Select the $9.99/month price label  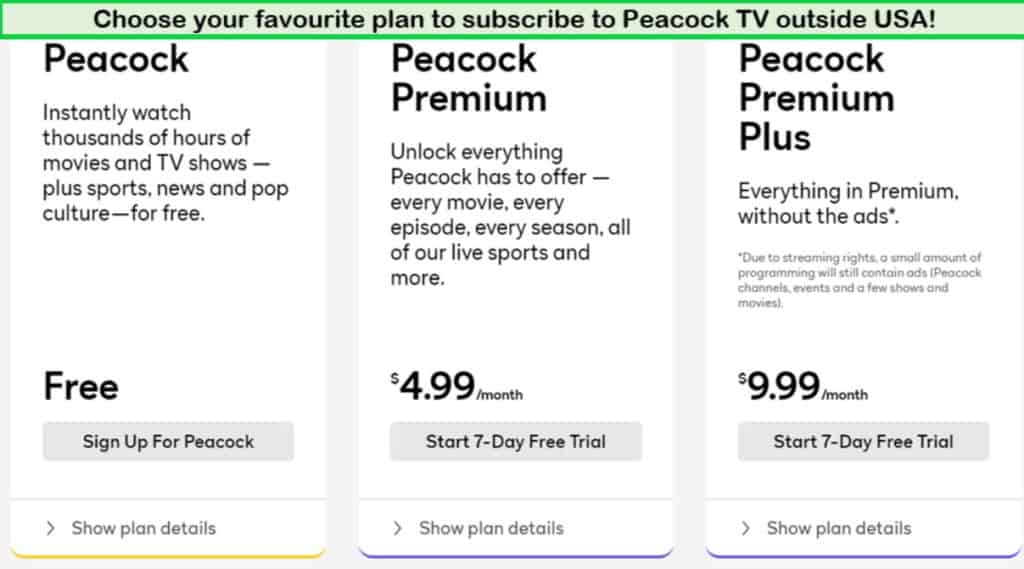click(803, 387)
